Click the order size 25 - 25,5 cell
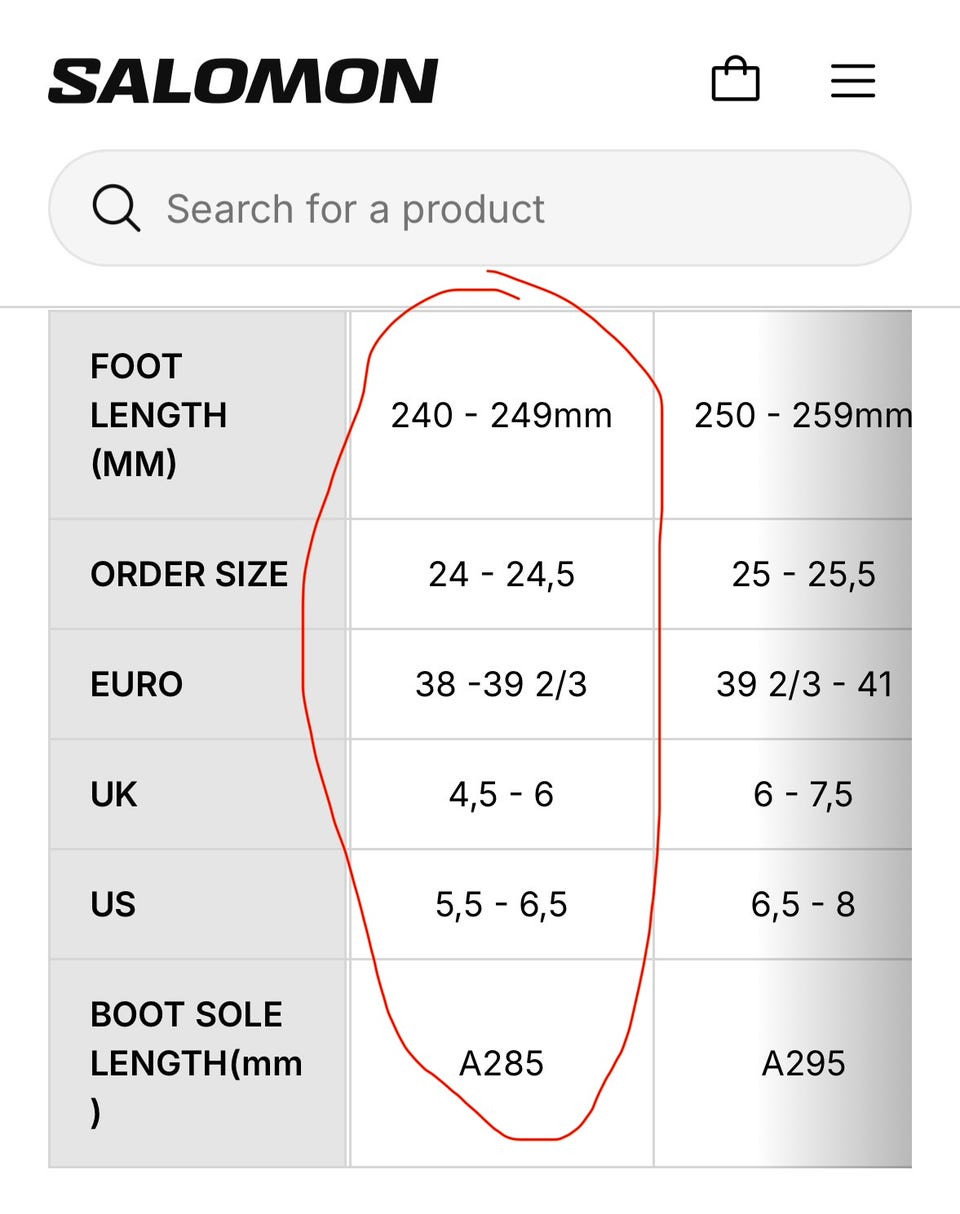The image size is (960, 1214). [784, 574]
